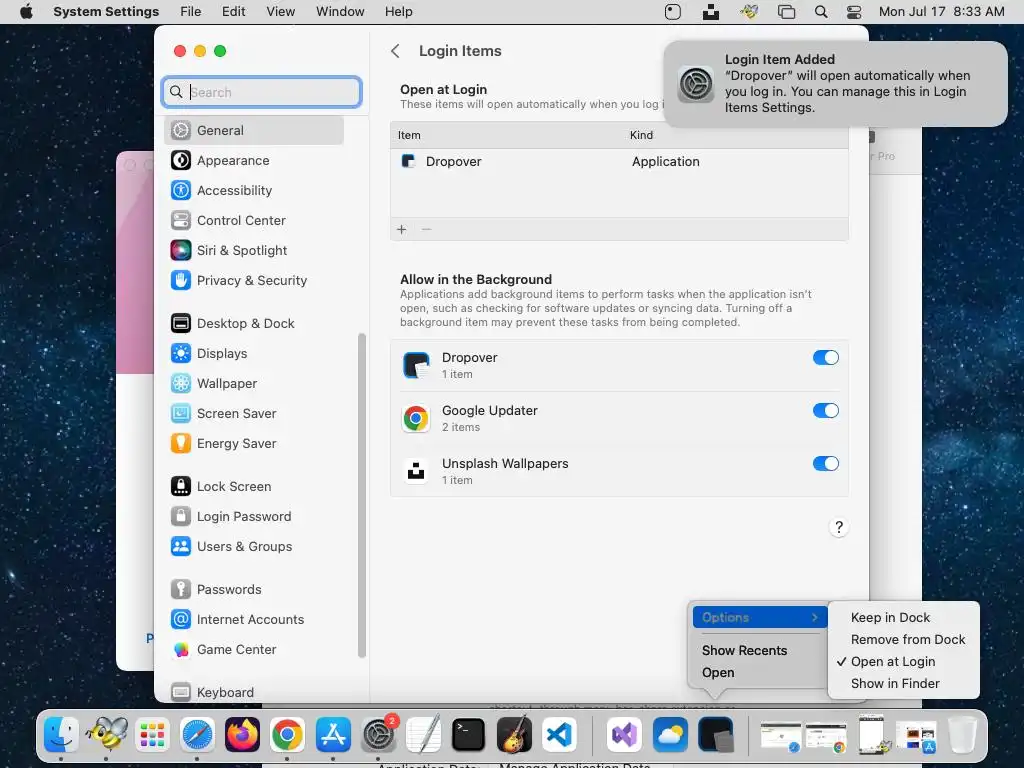Open General settings in sidebar
The image size is (1024, 768).
point(253,130)
